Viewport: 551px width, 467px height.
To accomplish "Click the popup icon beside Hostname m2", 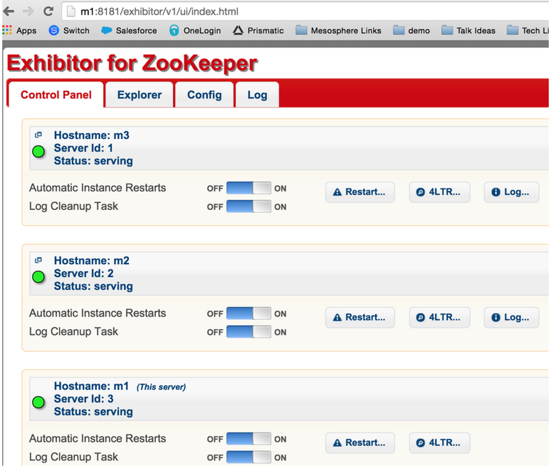I will tap(38, 260).
